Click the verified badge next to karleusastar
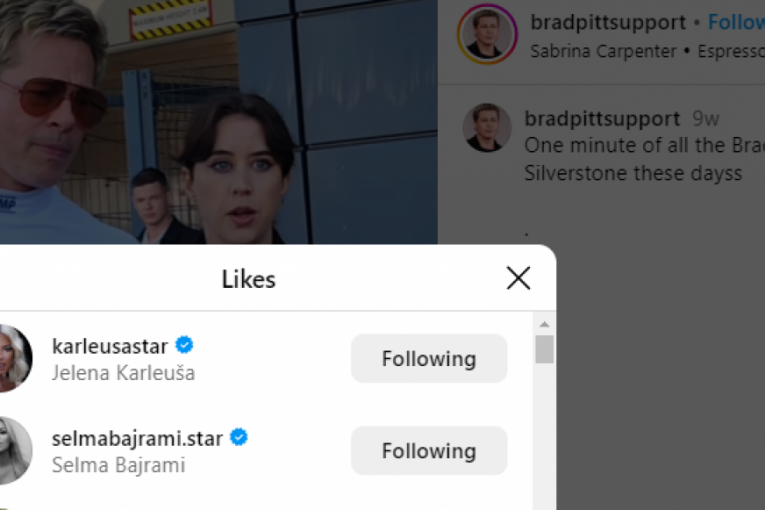Screen dimensions: 765x510 point(184,345)
